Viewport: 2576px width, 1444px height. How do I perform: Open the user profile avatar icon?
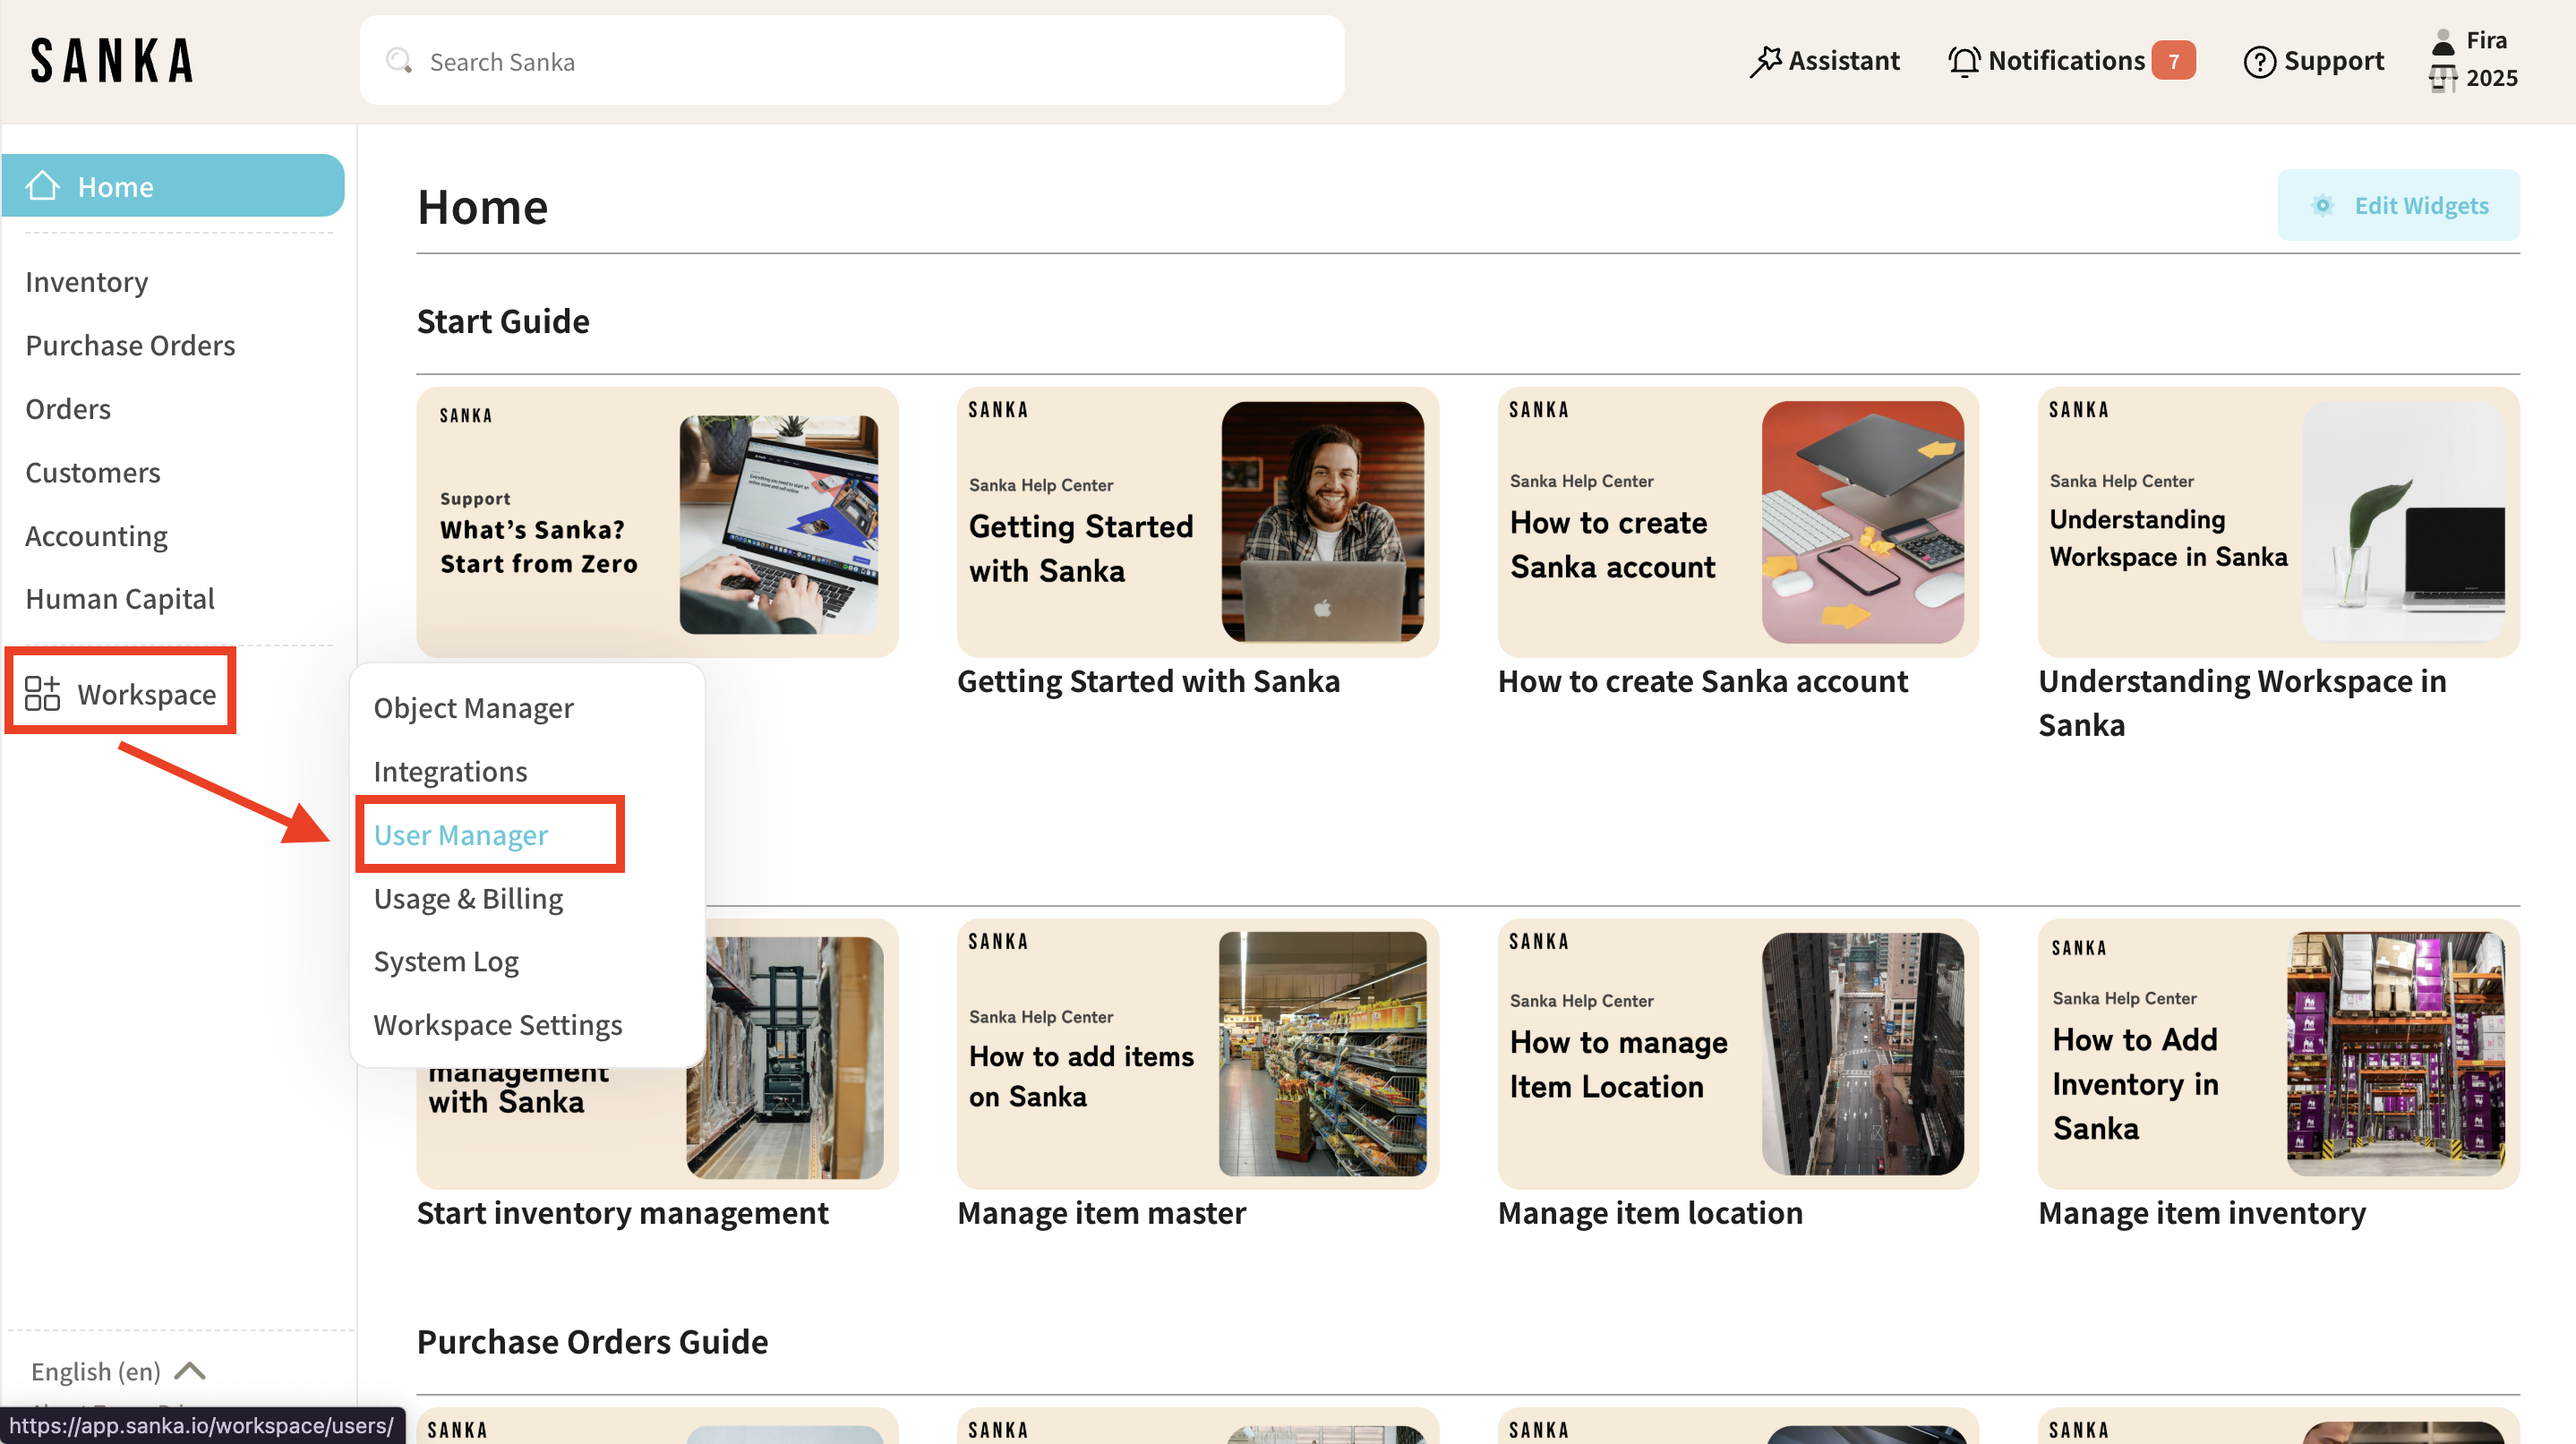click(2443, 41)
